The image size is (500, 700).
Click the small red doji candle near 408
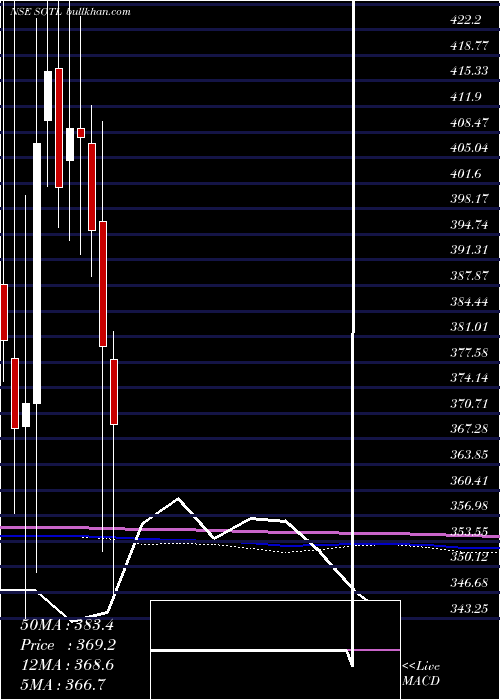81,133
